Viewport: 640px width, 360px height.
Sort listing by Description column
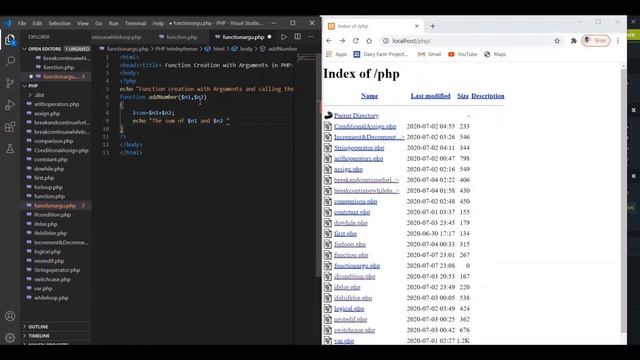point(488,96)
